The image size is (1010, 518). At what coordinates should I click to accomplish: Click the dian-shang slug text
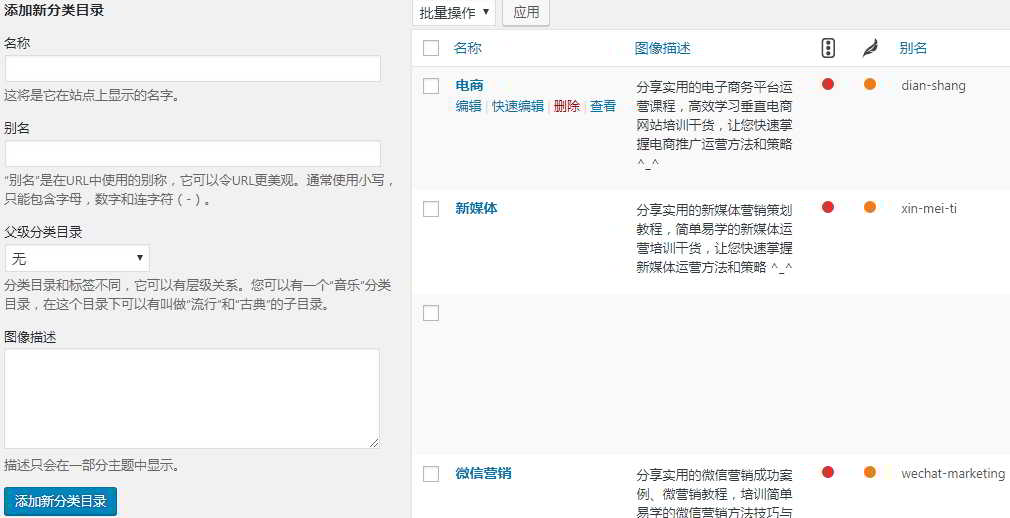tap(933, 86)
